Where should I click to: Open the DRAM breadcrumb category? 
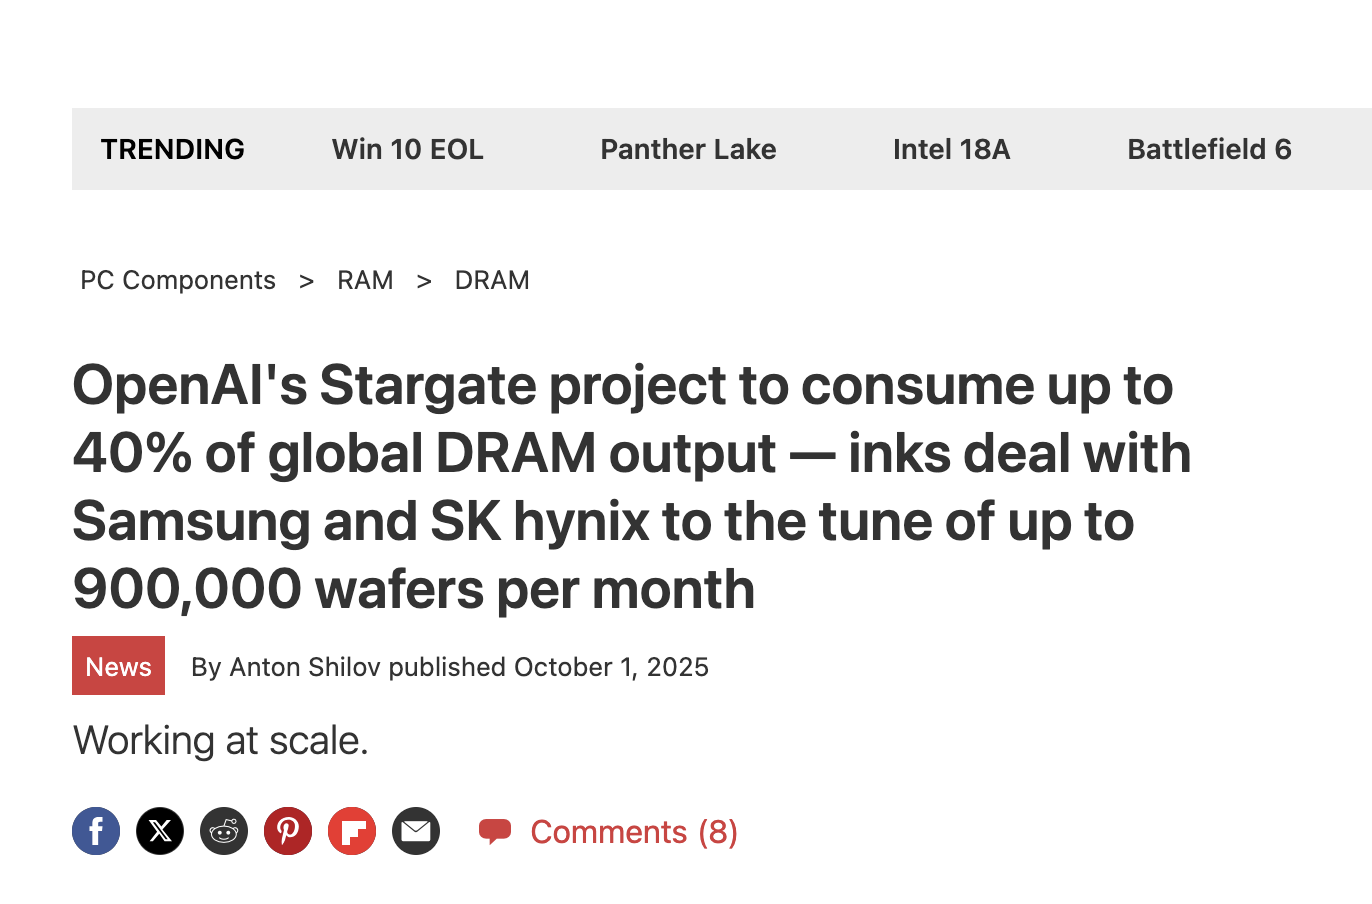coord(492,280)
